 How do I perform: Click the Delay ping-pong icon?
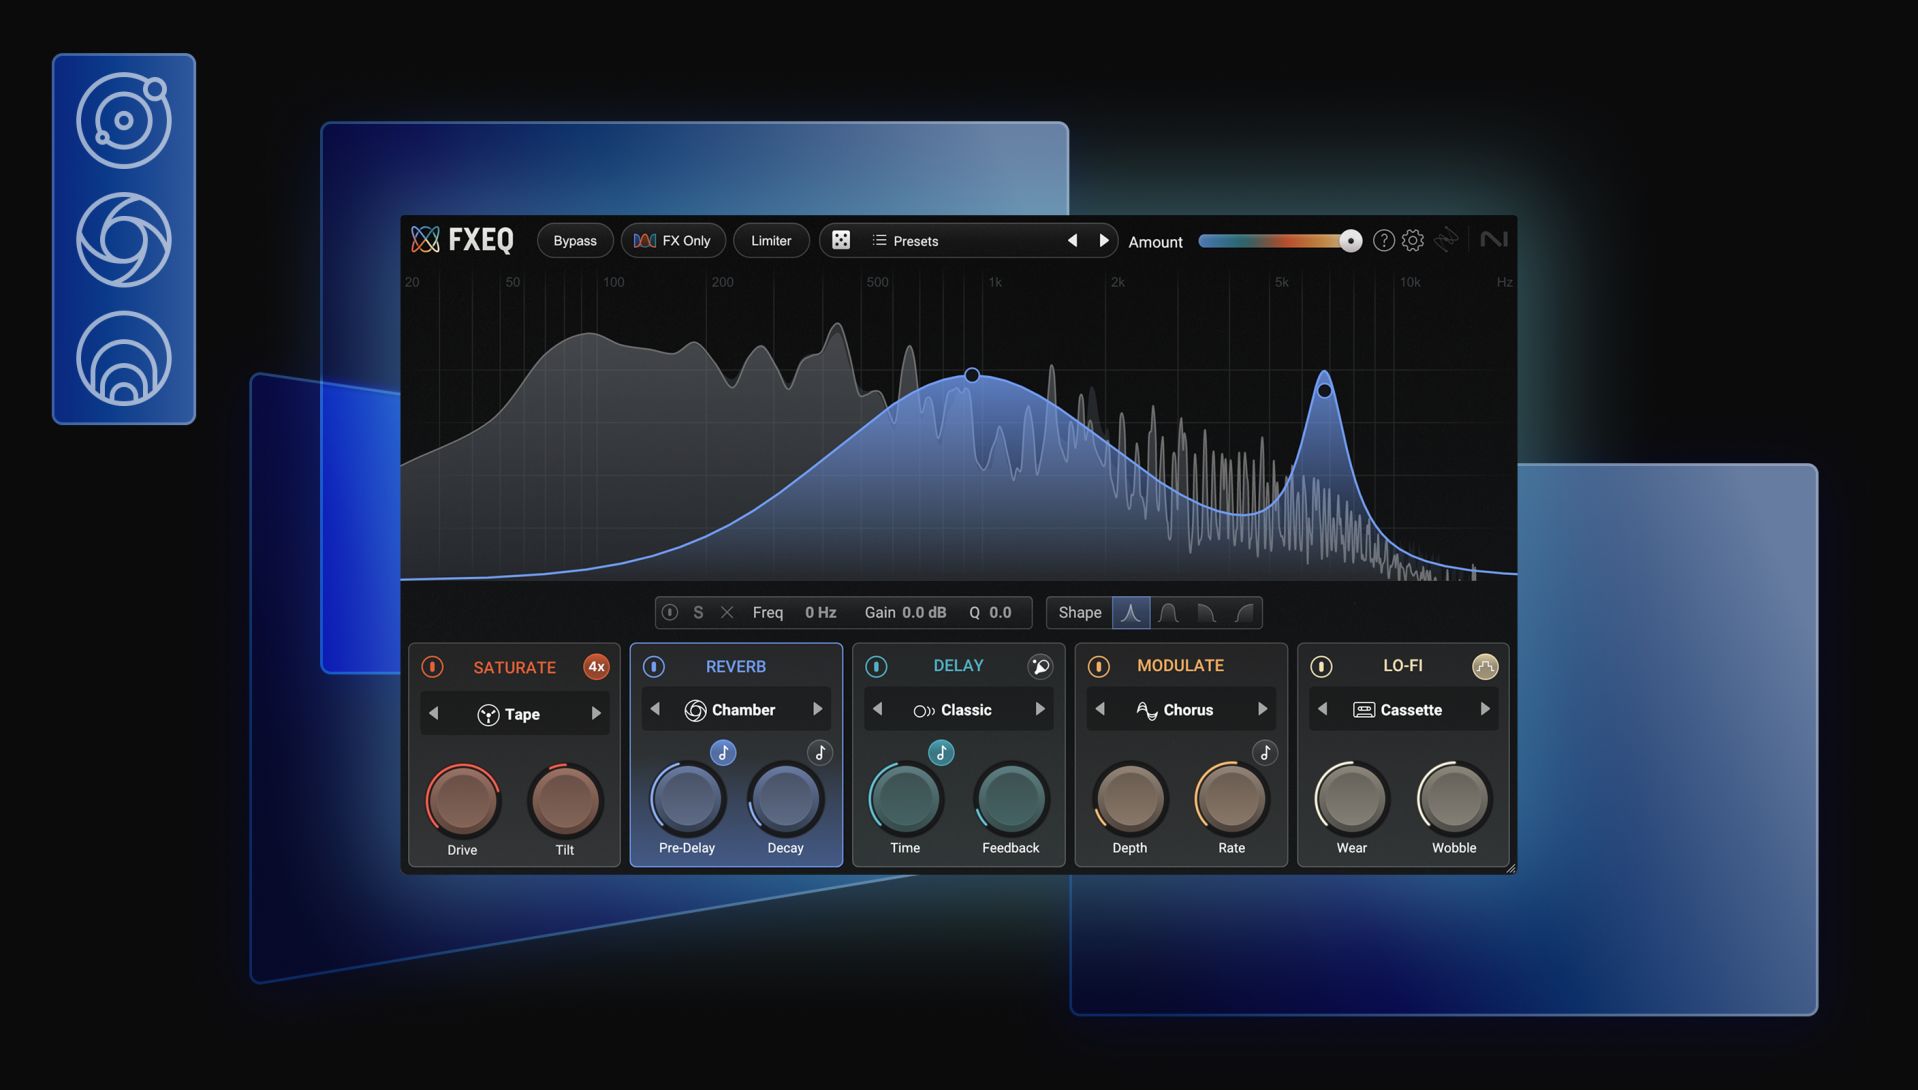point(1040,667)
